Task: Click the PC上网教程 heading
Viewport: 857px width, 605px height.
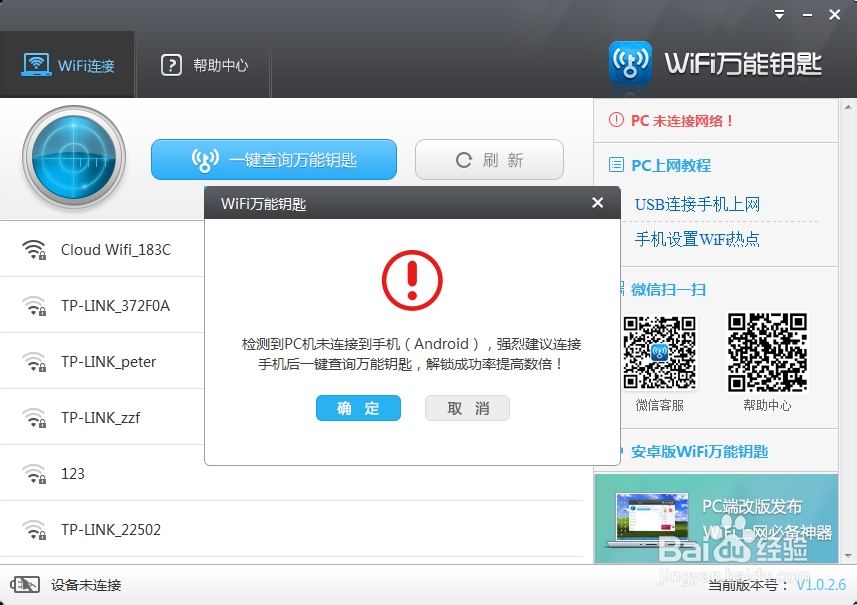Action: coord(671,165)
